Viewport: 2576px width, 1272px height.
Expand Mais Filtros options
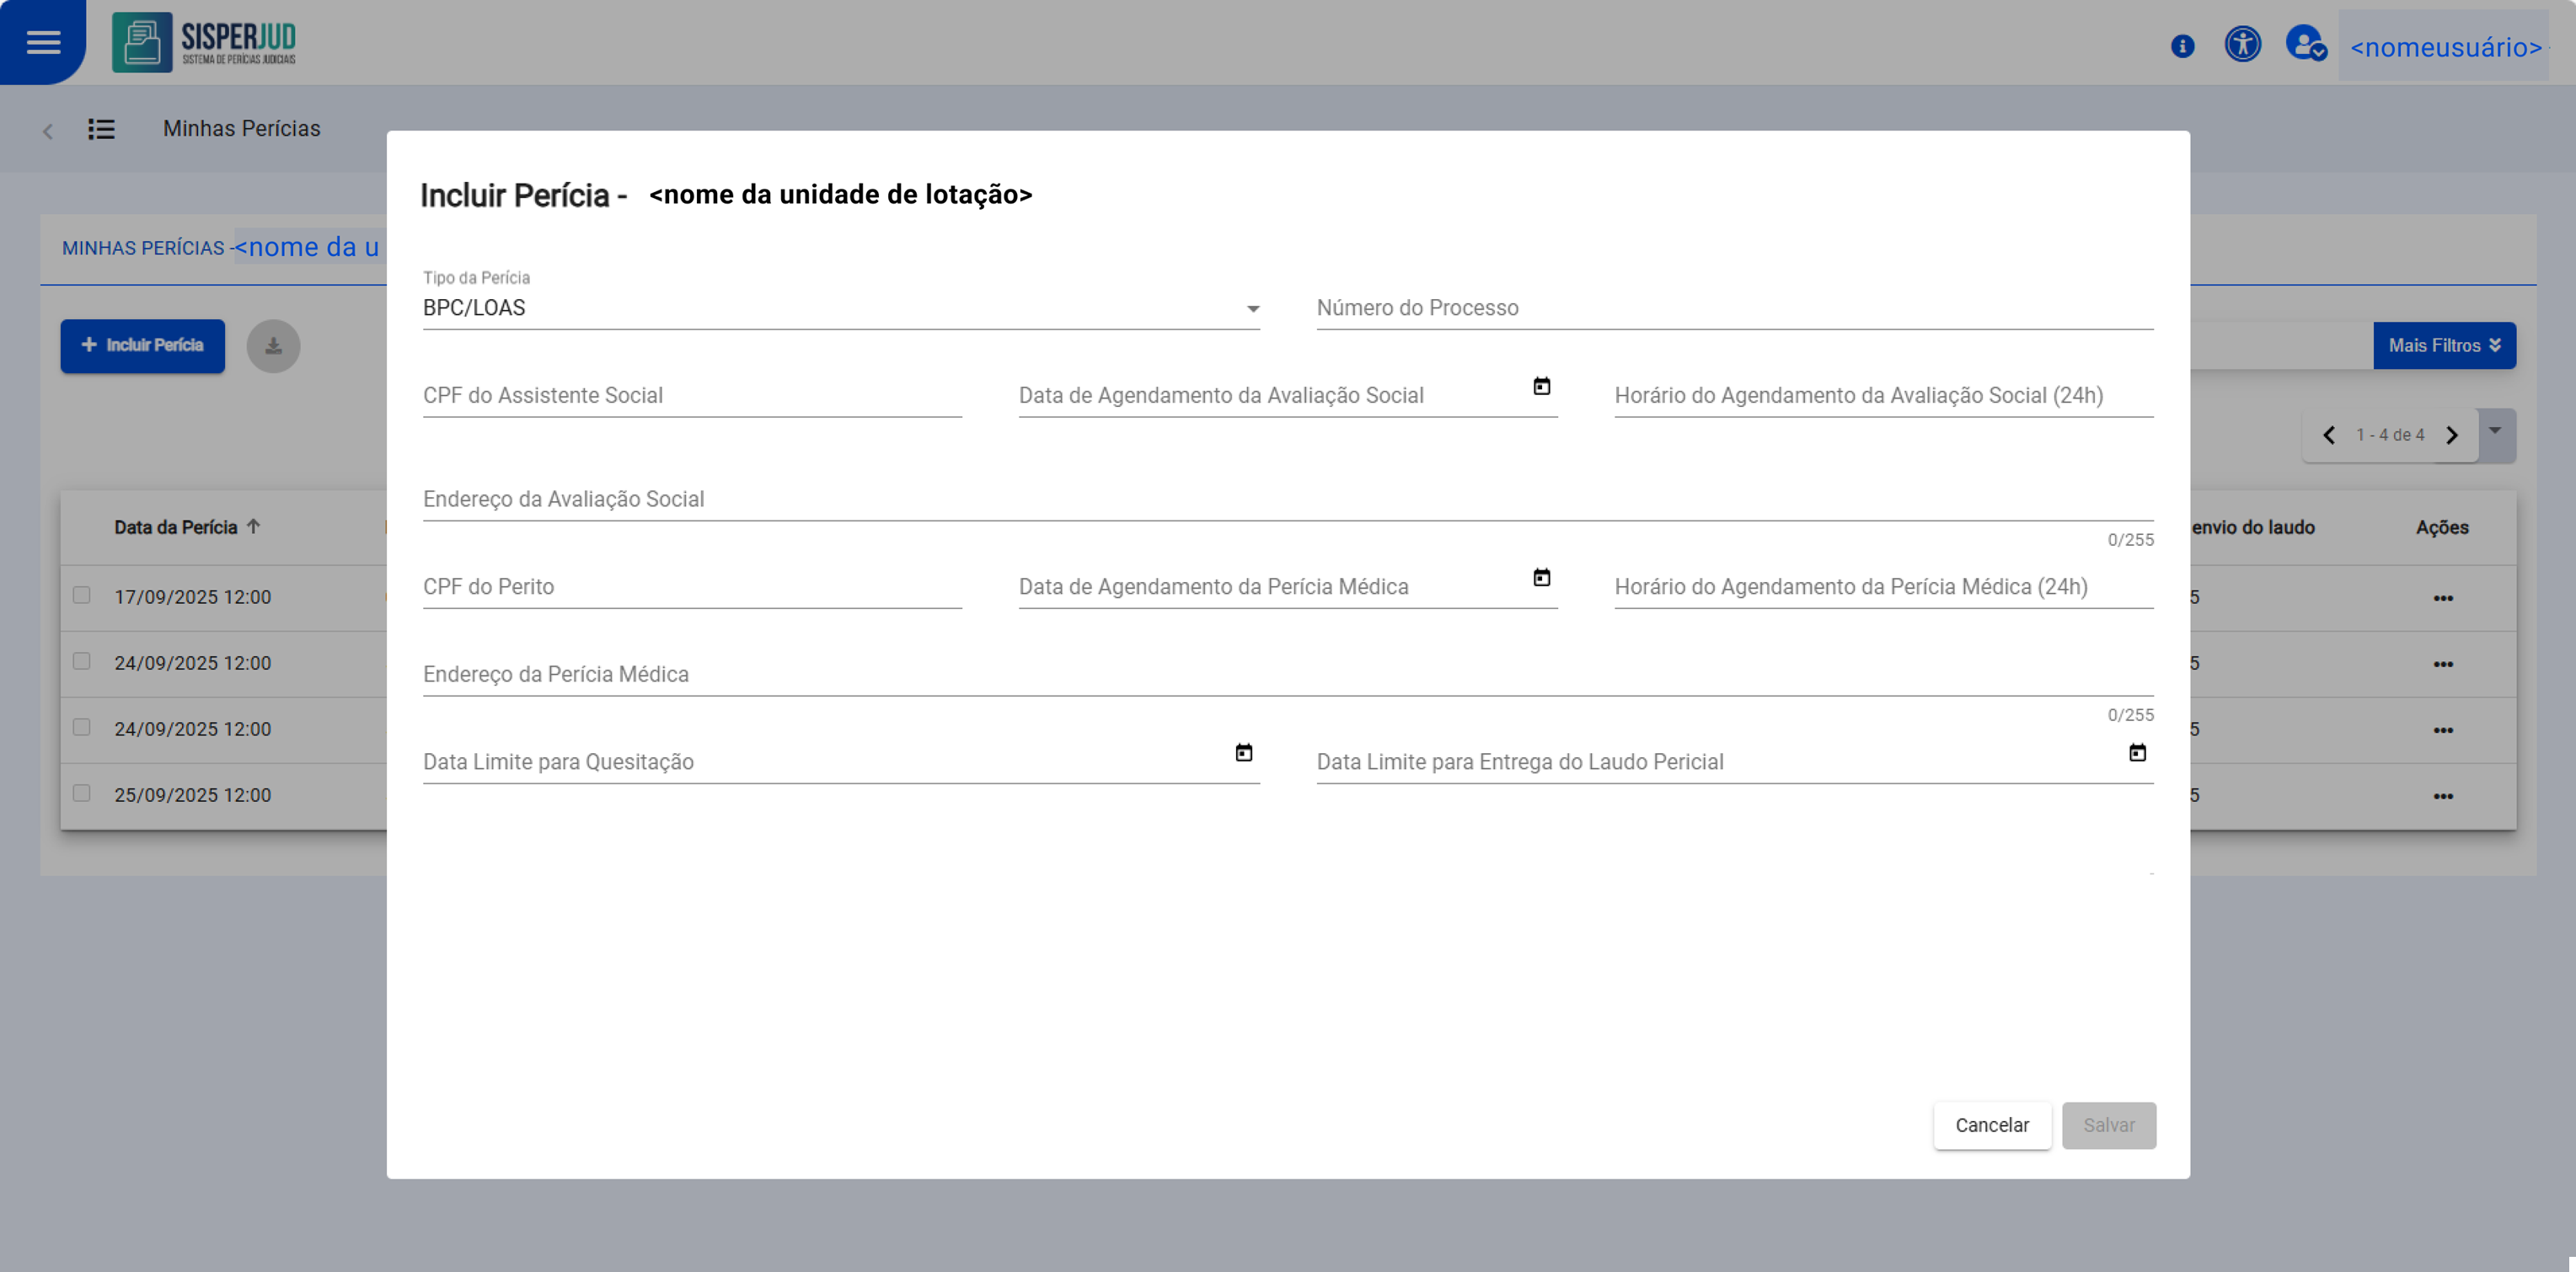click(x=2444, y=346)
